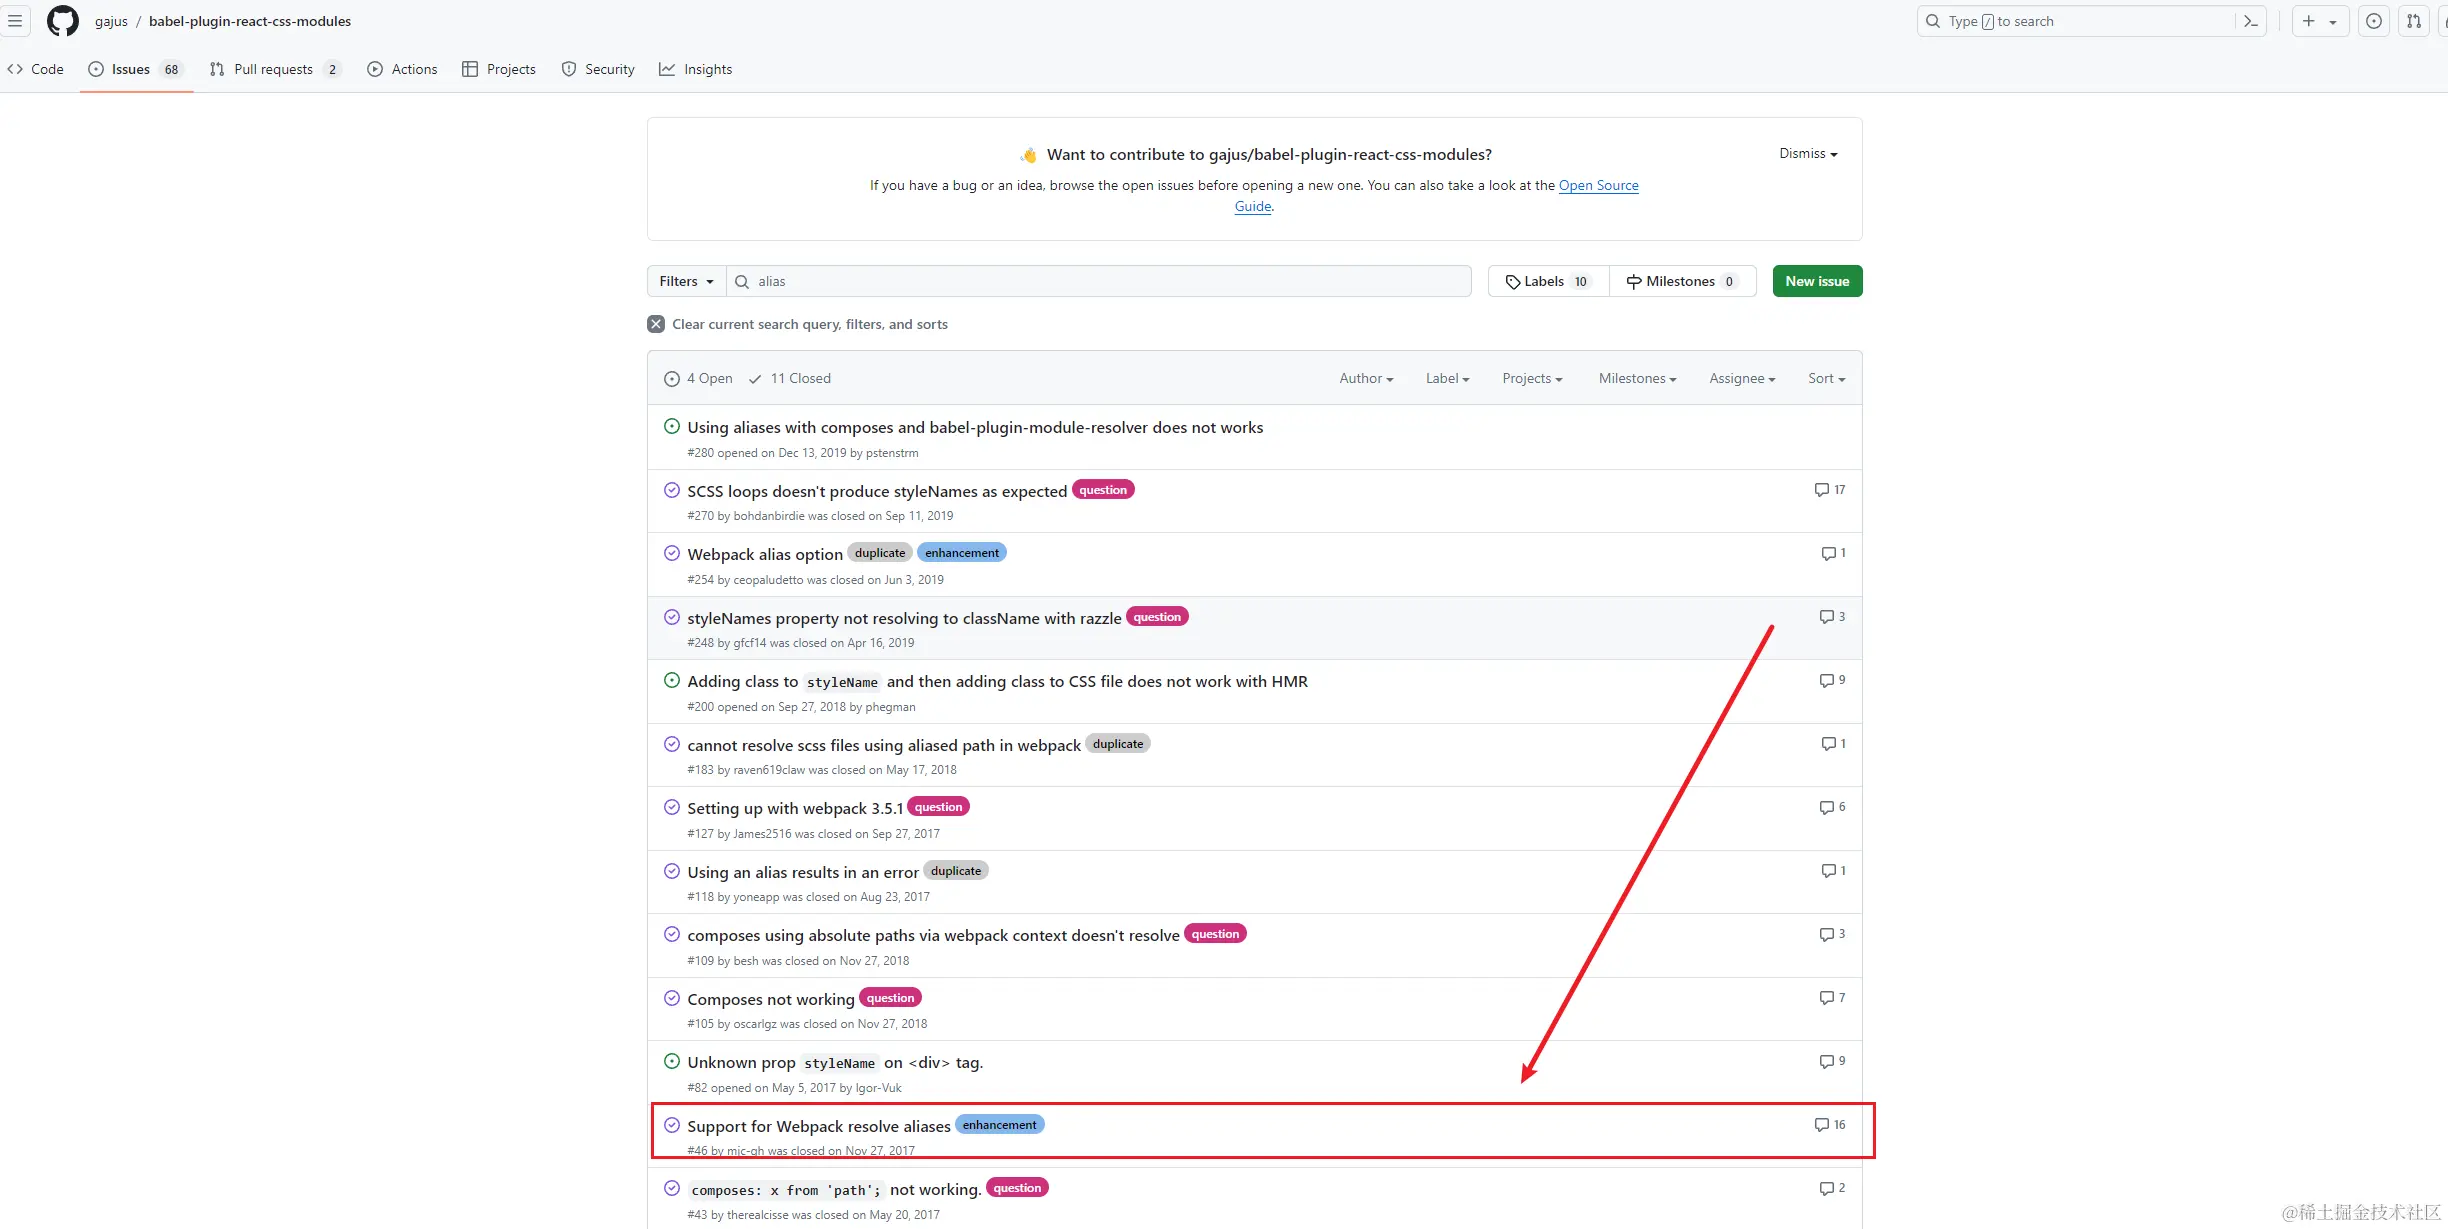Click comment count icon on issue #46
The image size is (2448, 1229).
1821,1125
